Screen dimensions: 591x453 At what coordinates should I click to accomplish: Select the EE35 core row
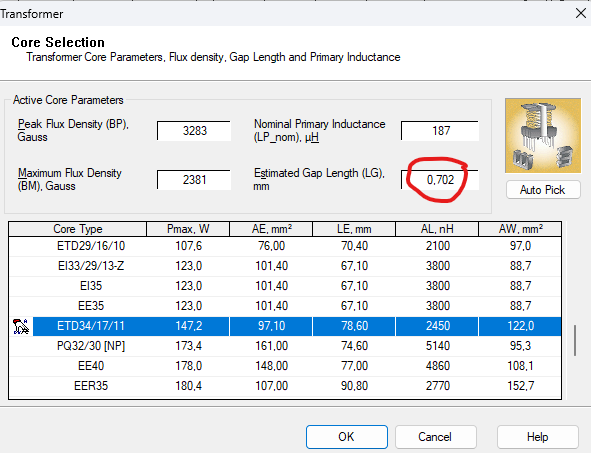285,306
